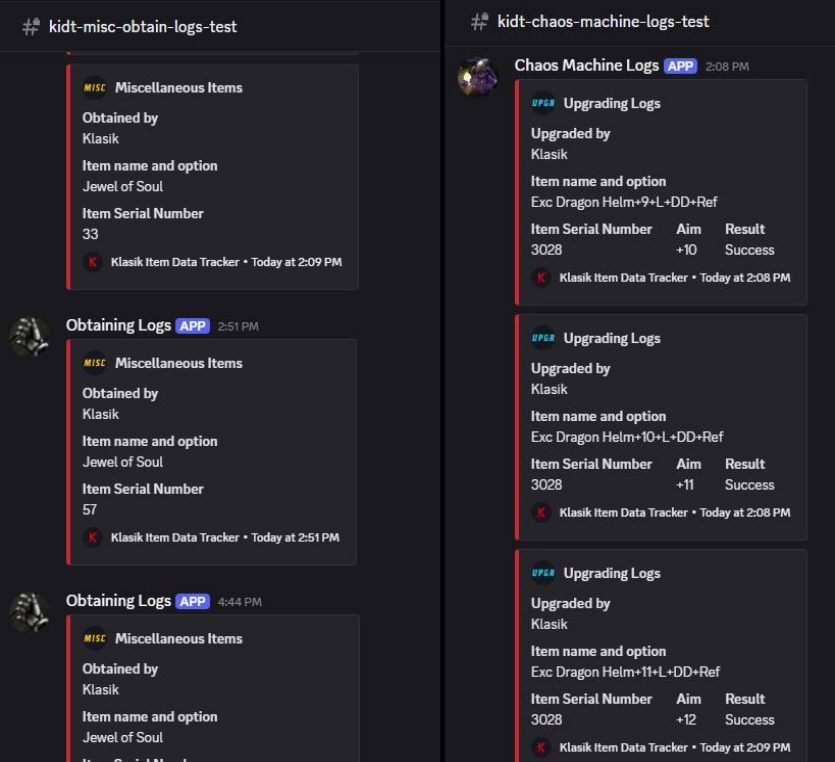Viewport: 835px width, 762px height.
Task: Click K footer icon in the +10 Success embed
Action: [541, 277]
